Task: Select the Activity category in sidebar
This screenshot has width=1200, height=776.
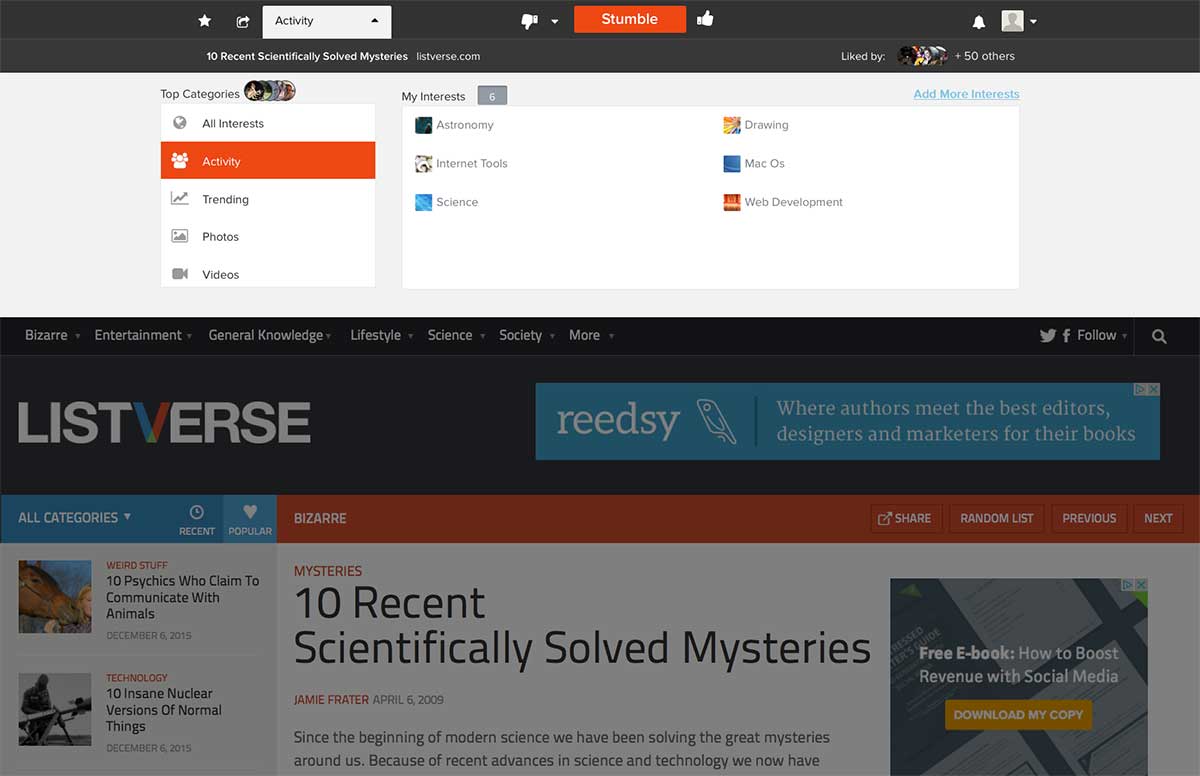Action: pos(268,161)
